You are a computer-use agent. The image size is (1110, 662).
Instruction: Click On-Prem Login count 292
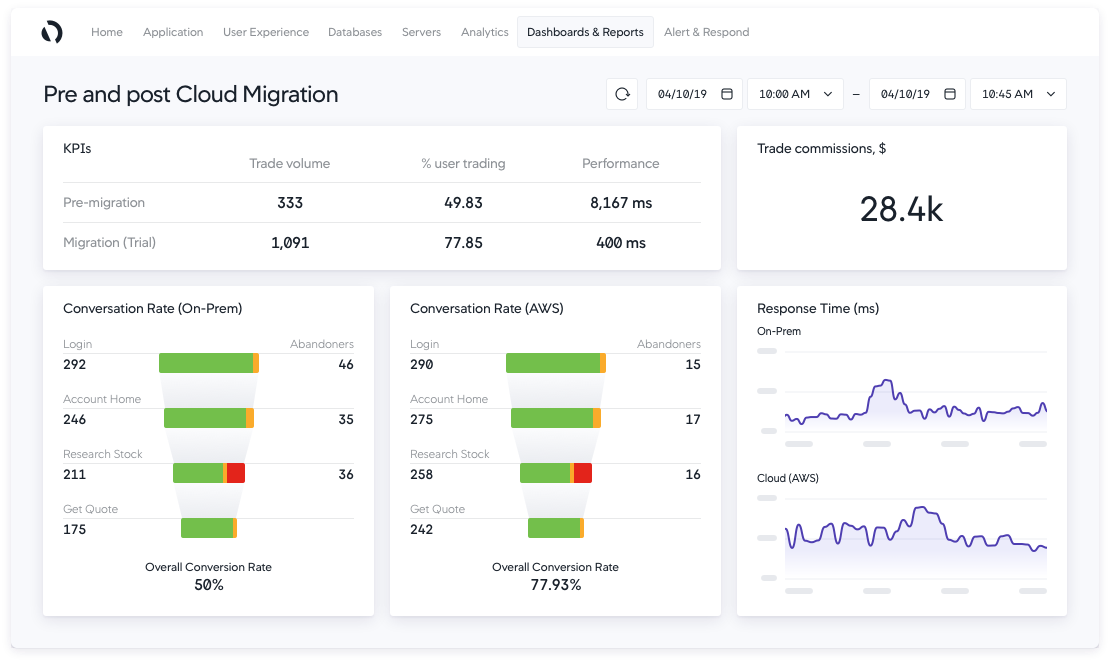pyautogui.click(x=74, y=365)
